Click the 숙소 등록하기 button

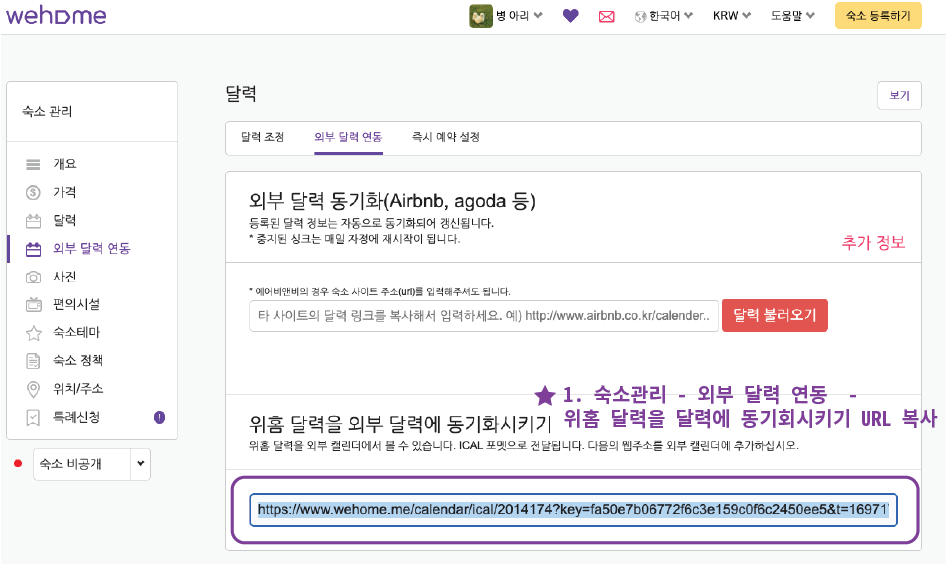pyautogui.click(x=877, y=16)
